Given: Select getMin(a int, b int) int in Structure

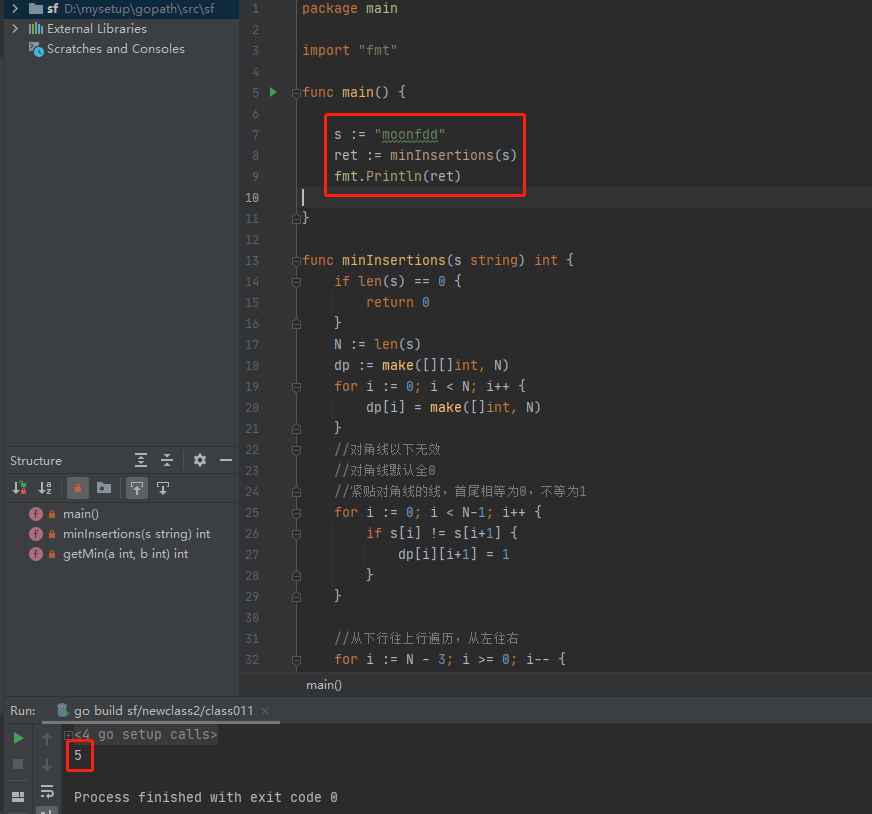Looking at the screenshot, I should 125,554.
